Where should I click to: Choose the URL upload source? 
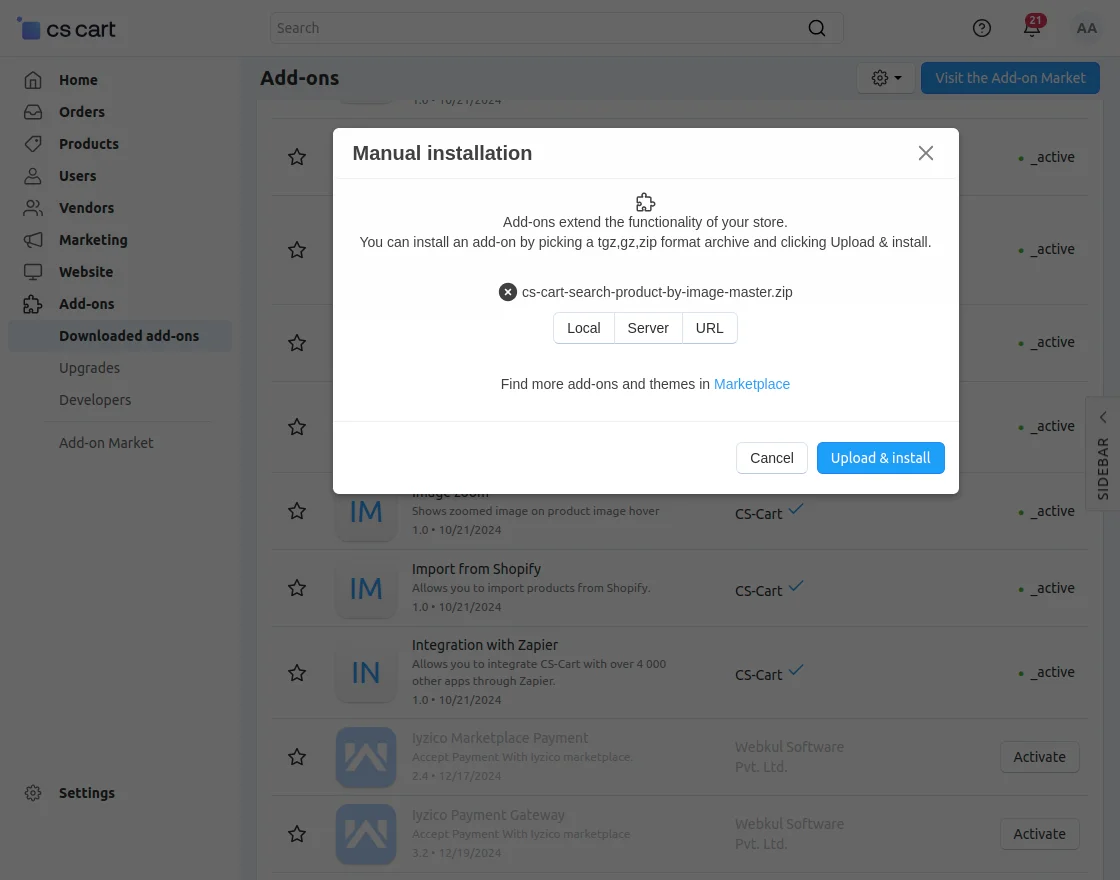pyautogui.click(x=709, y=328)
